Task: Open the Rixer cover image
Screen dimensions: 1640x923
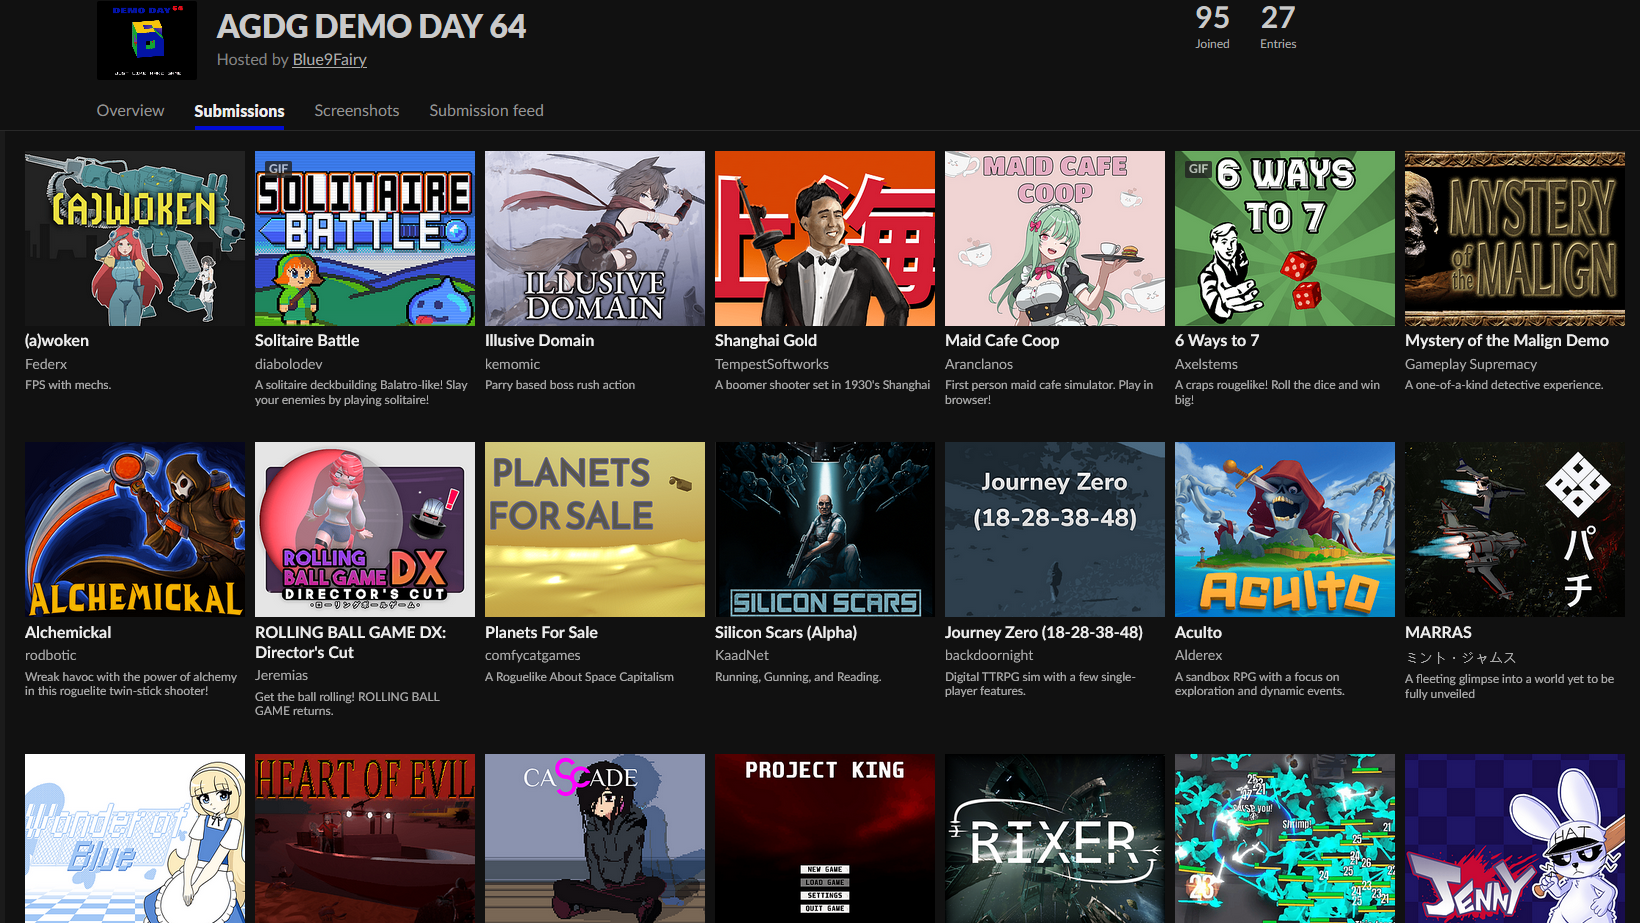Action: 1055,838
